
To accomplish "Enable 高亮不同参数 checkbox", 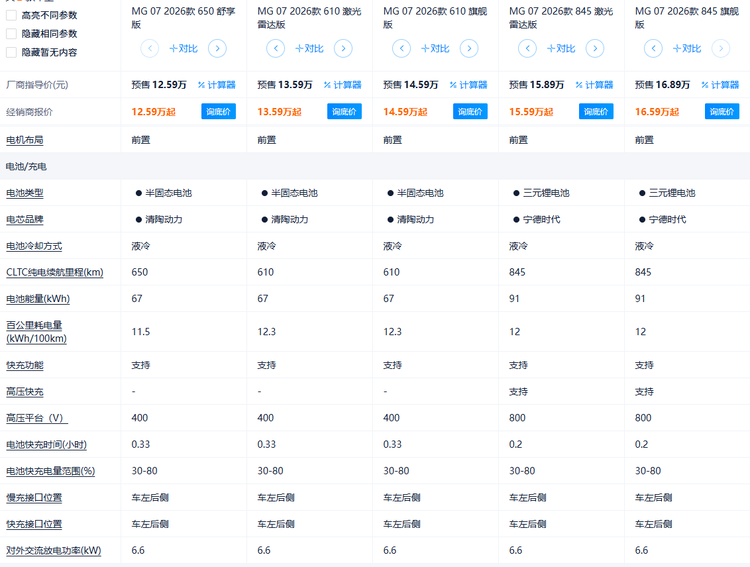I will pos(11,15).
